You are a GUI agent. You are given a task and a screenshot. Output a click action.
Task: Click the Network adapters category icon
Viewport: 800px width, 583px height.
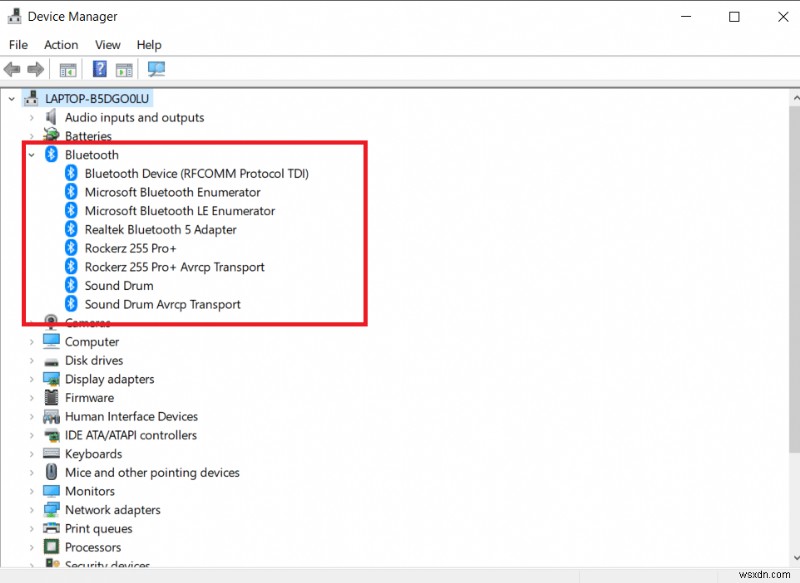pos(51,509)
